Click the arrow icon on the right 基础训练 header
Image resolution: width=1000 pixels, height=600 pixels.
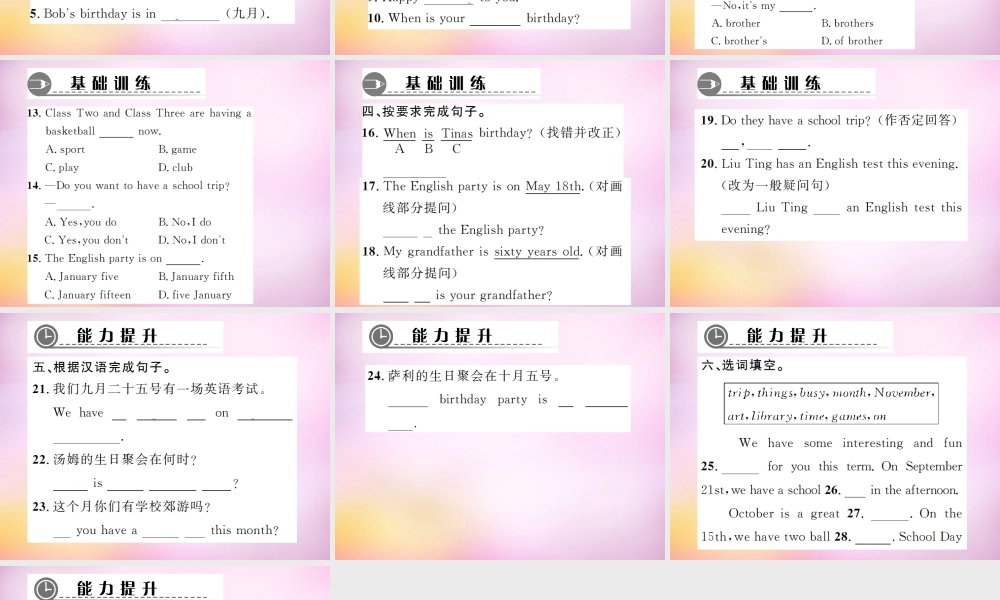[710, 83]
